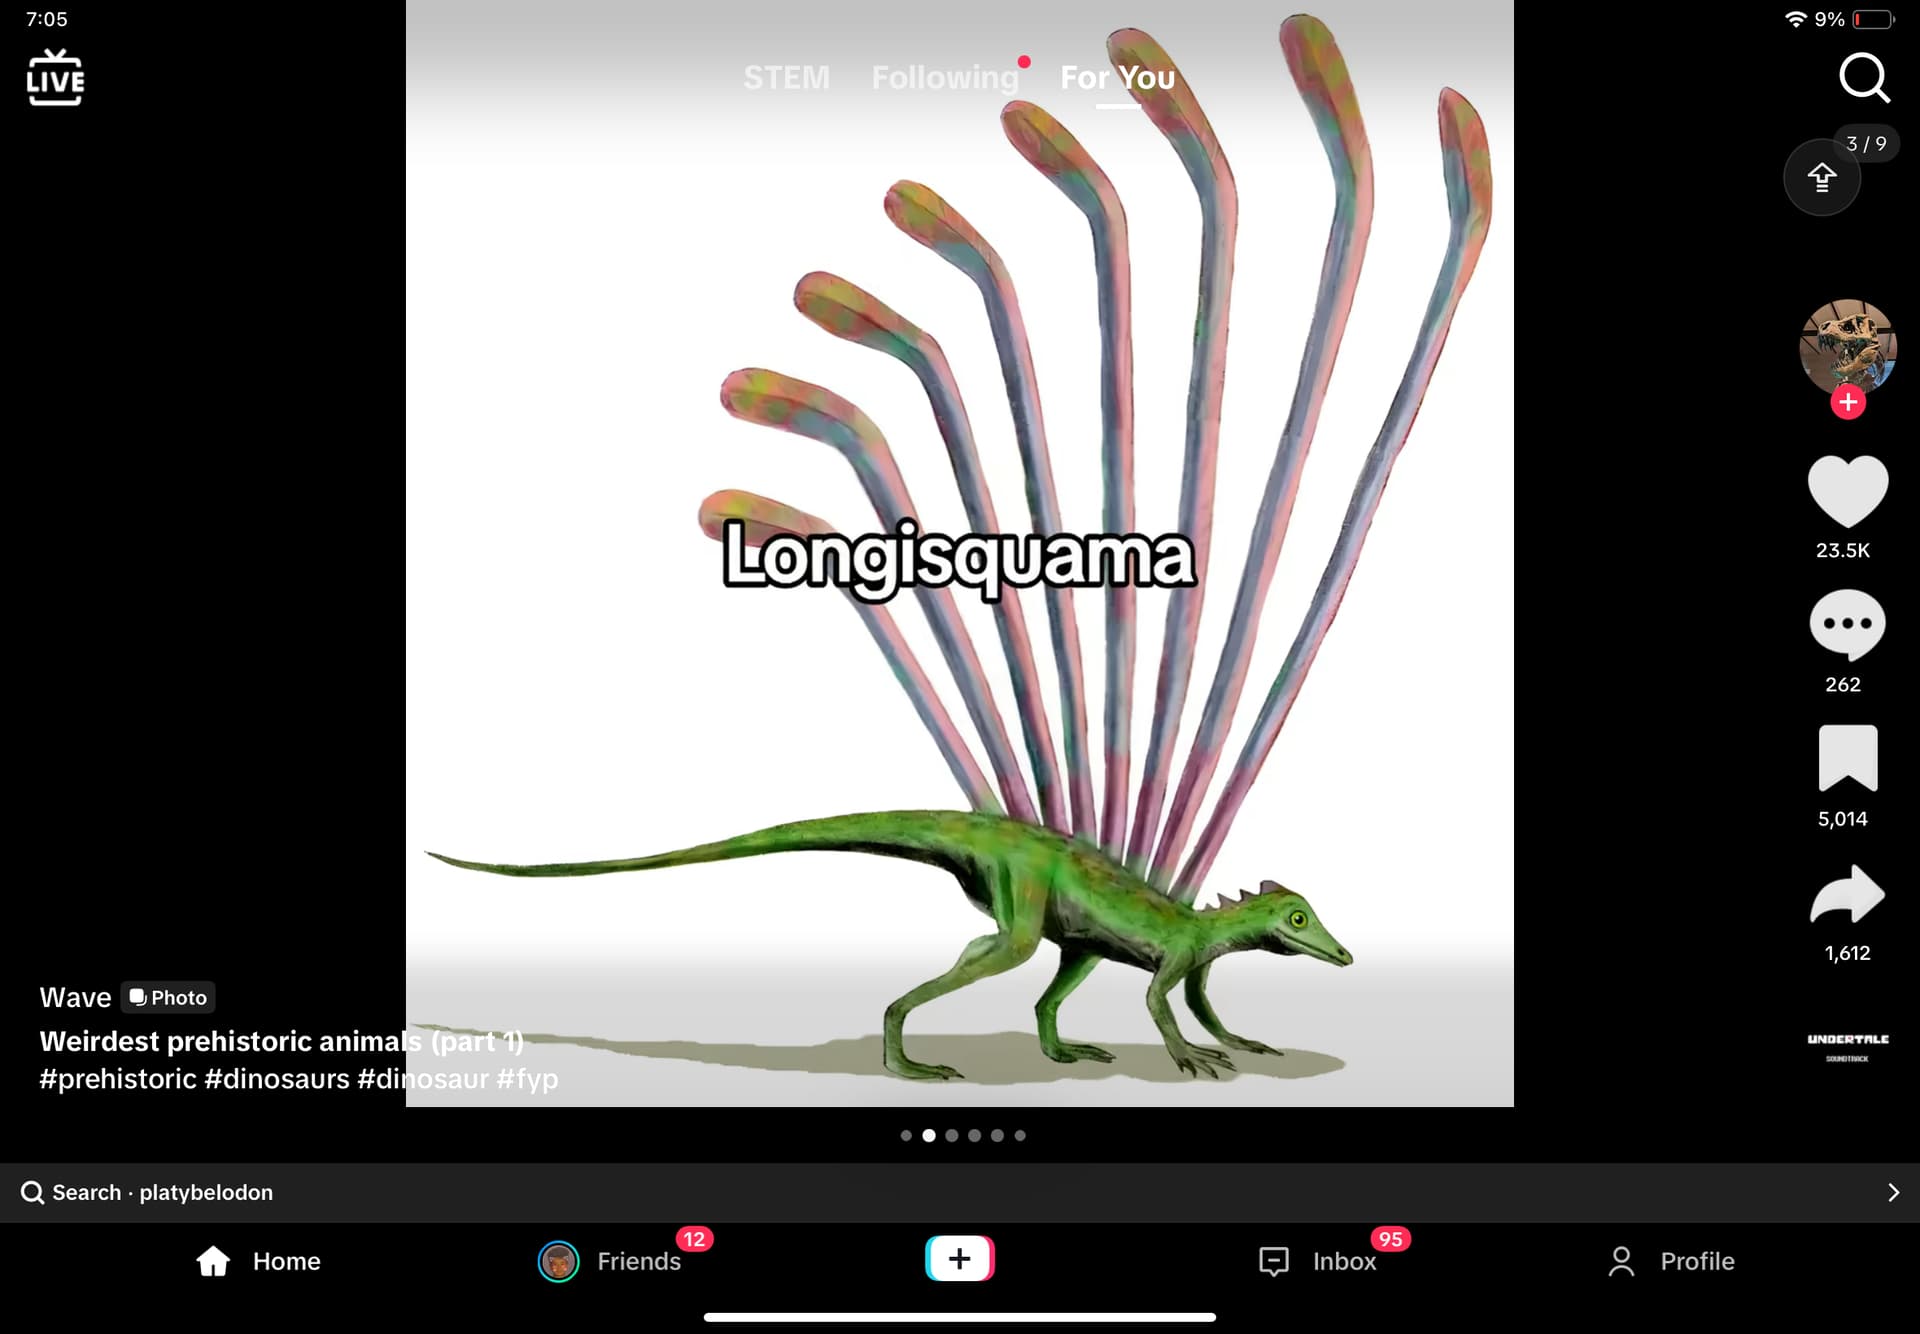This screenshot has width=1920, height=1334.
Task: Create new post with plus button
Action: pyautogui.click(x=959, y=1259)
